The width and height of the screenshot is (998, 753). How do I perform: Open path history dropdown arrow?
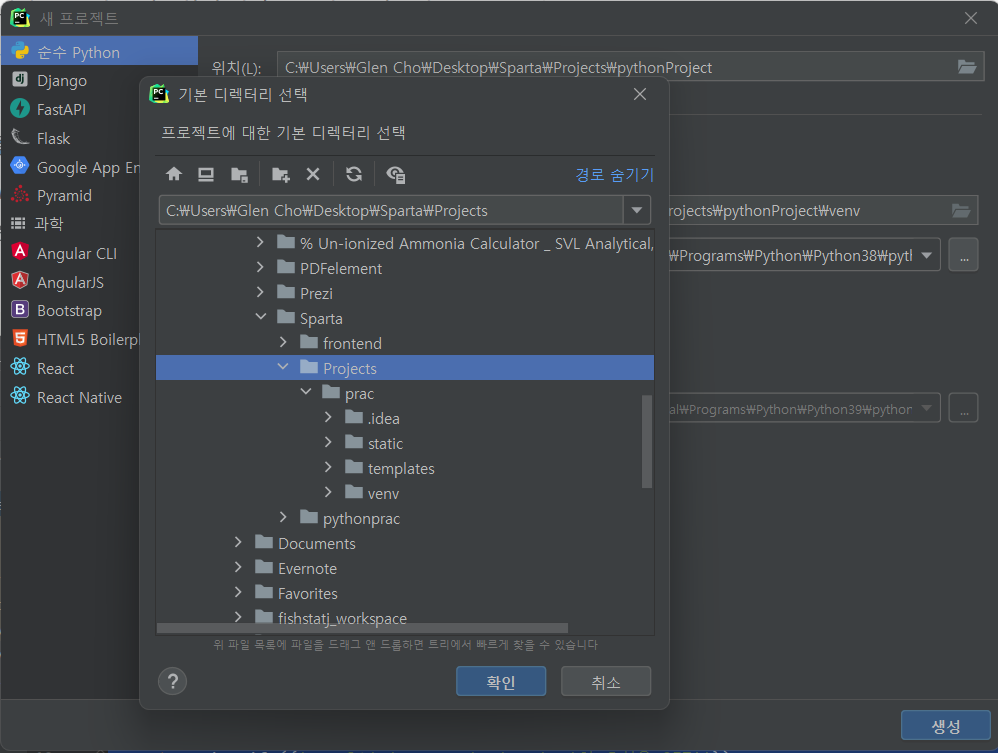[636, 210]
